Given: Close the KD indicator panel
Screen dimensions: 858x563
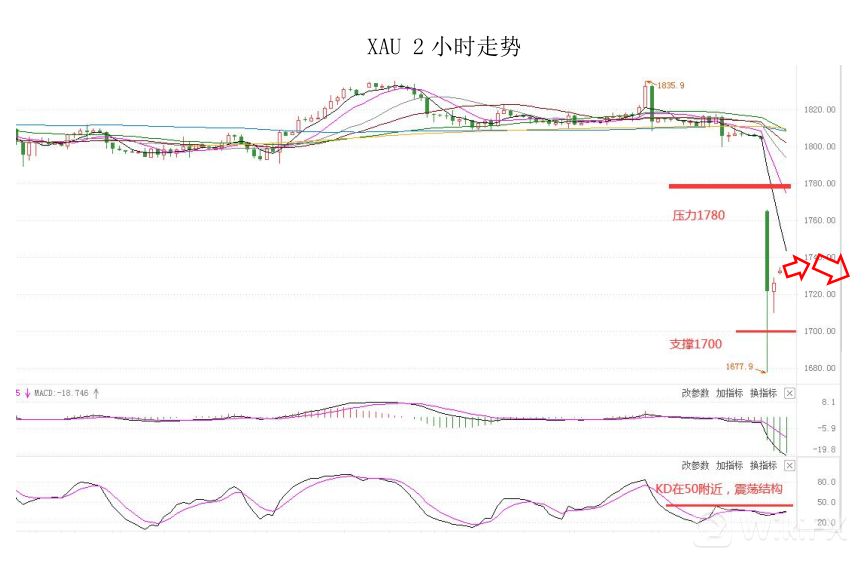Looking at the screenshot, I should (789, 465).
